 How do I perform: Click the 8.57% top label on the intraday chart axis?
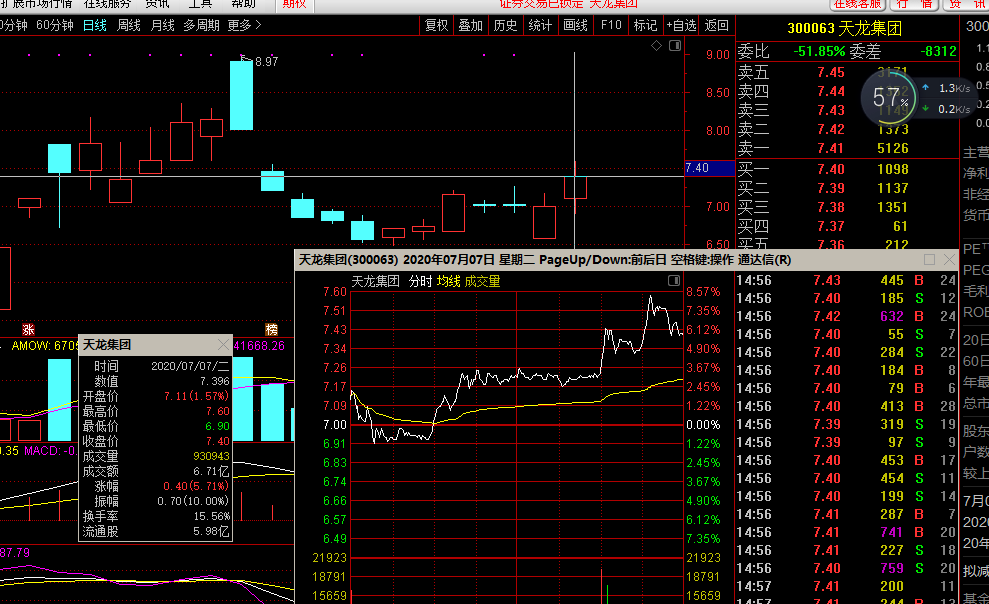point(703,292)
